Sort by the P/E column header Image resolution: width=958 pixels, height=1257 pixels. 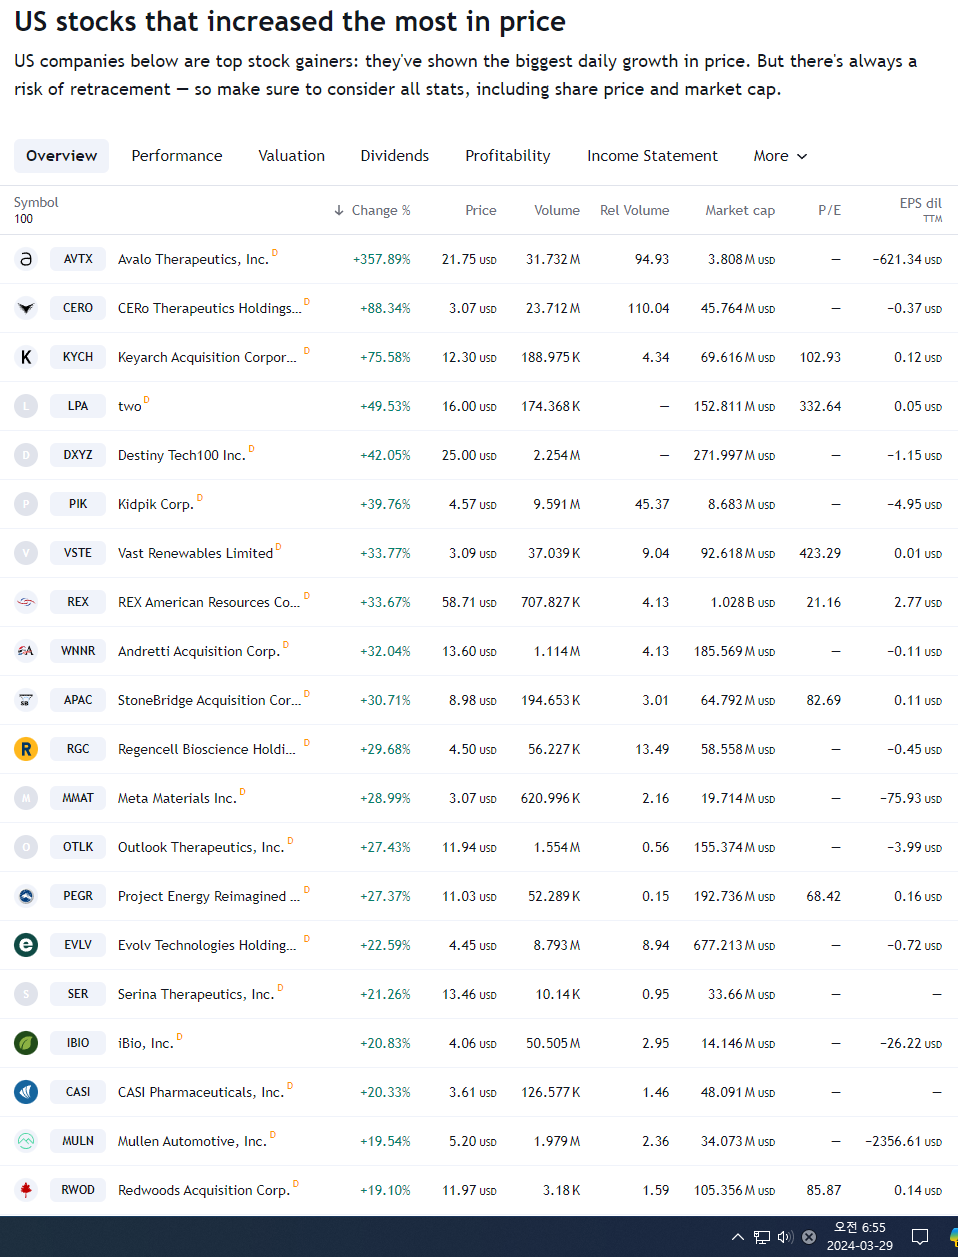(x=830, y=210)
